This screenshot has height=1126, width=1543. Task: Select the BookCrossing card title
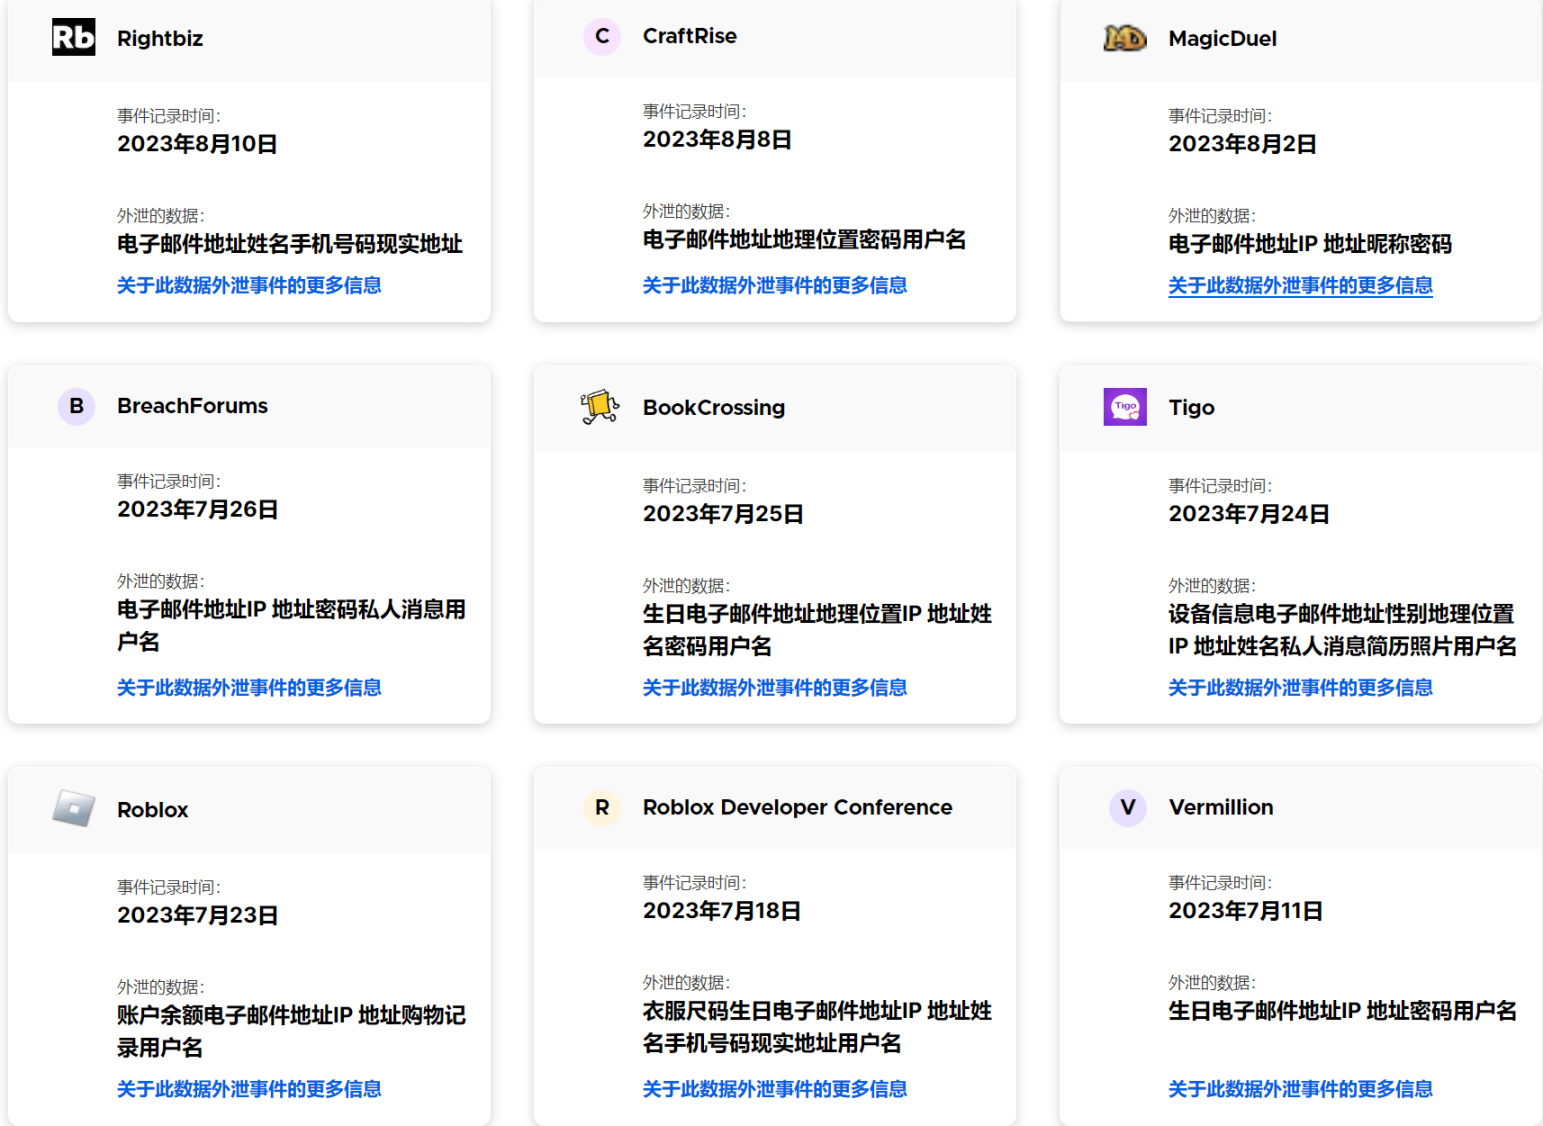click(714, 407)
